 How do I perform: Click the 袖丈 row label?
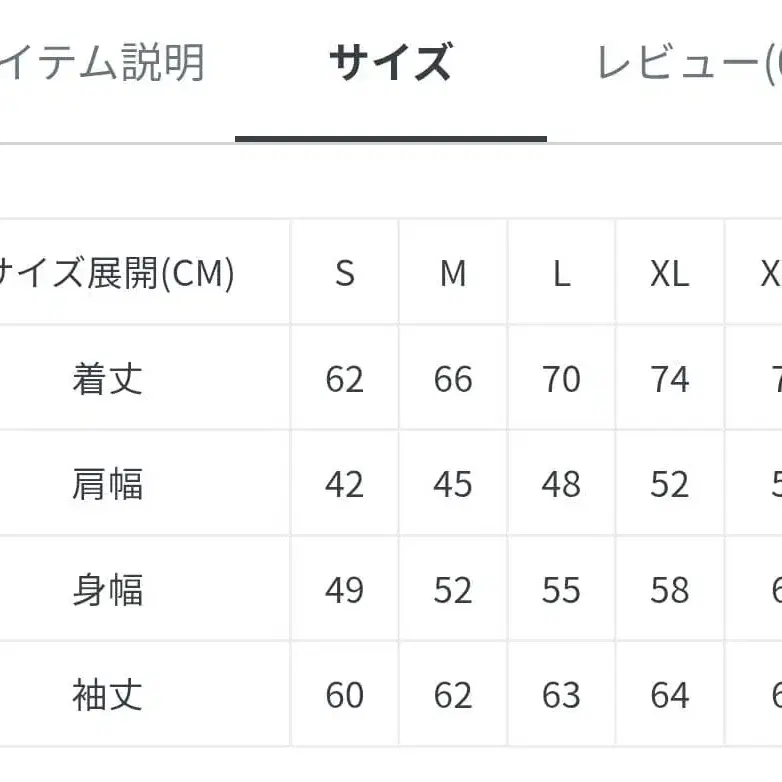(108, 695)
